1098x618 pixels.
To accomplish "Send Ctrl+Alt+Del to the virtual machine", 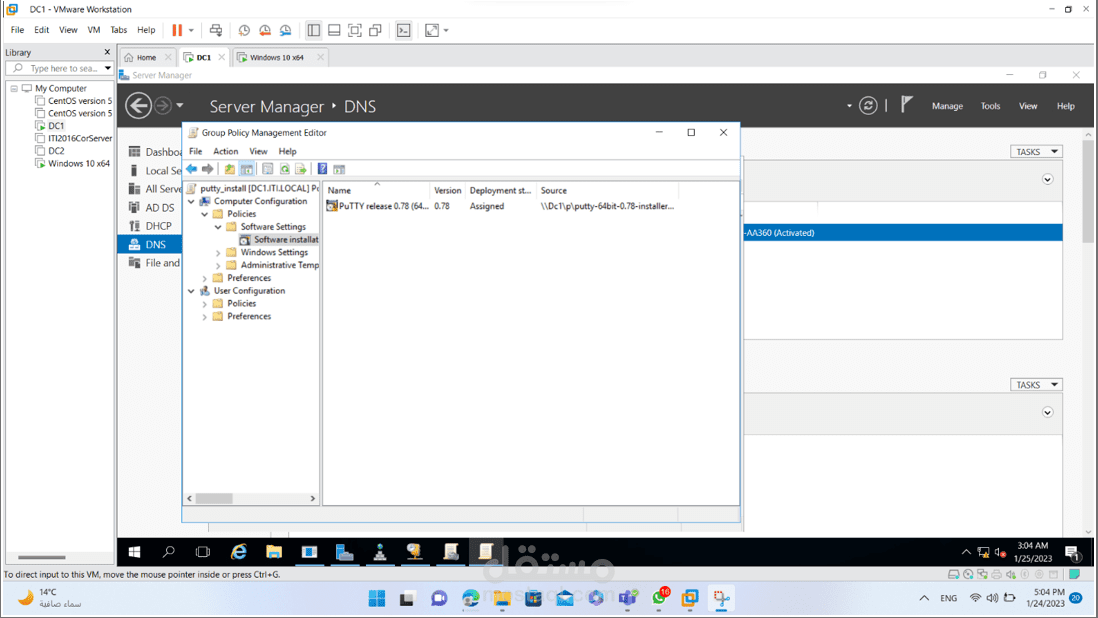I will pyautogui.click(x=216, y=30).
